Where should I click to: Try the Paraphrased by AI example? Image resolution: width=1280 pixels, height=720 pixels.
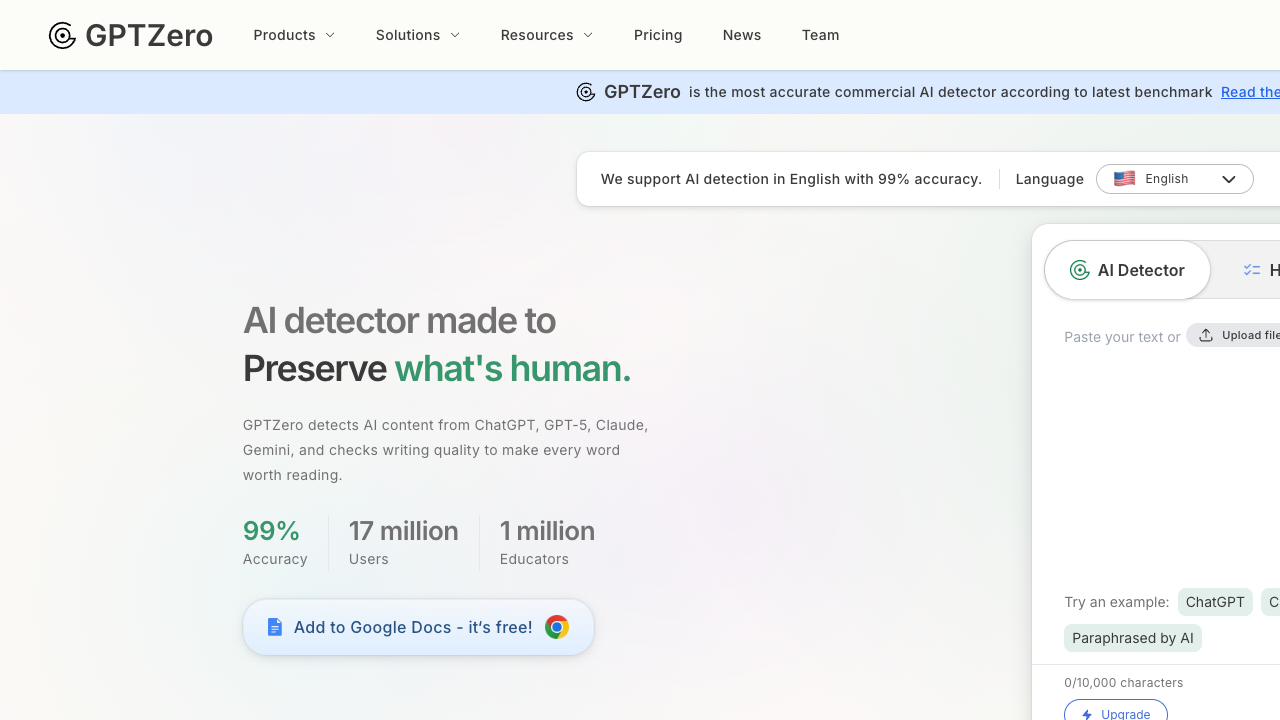(1133, 638)
